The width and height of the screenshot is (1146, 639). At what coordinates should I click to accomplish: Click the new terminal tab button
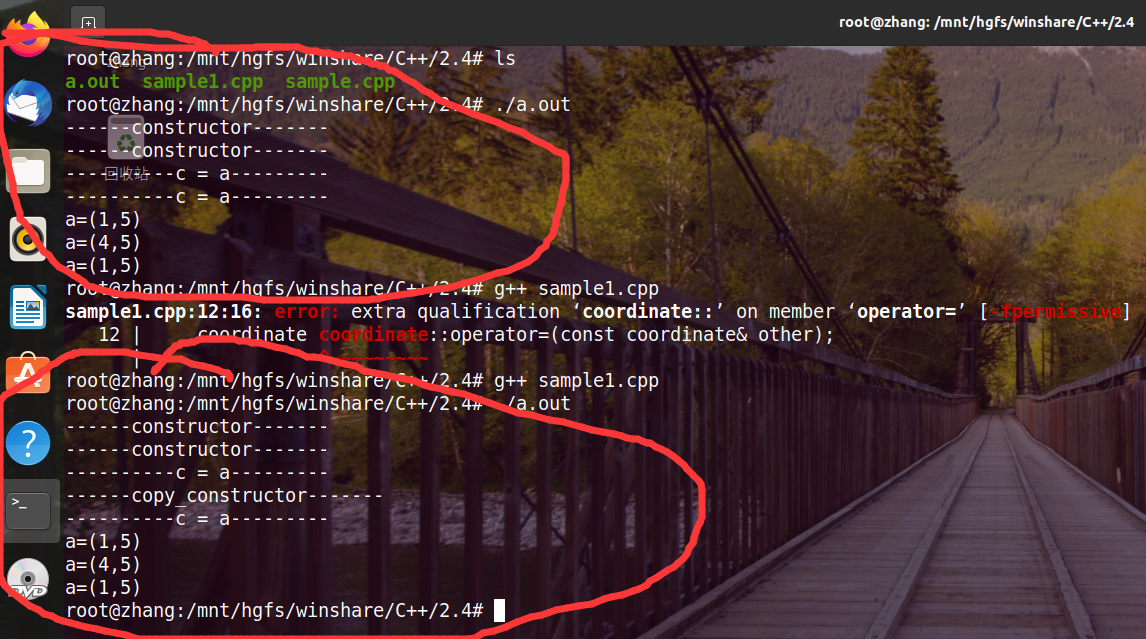coord(88,23)
